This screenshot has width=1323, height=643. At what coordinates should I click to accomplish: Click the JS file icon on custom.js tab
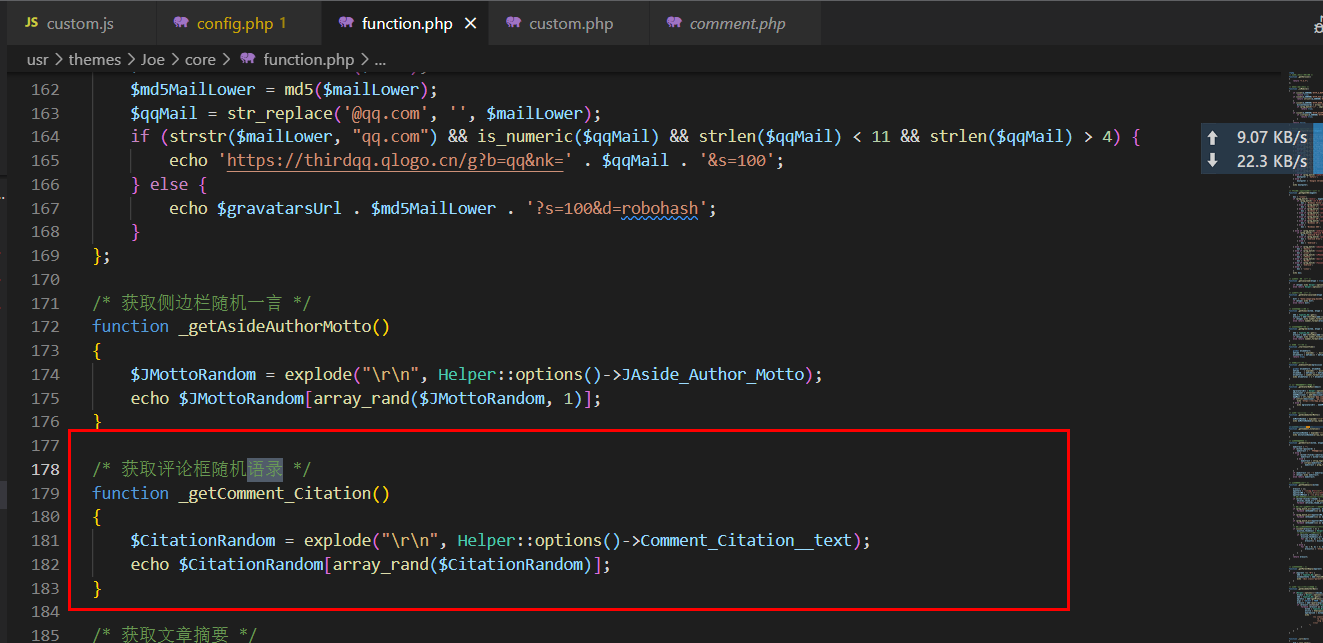point(31,23)
